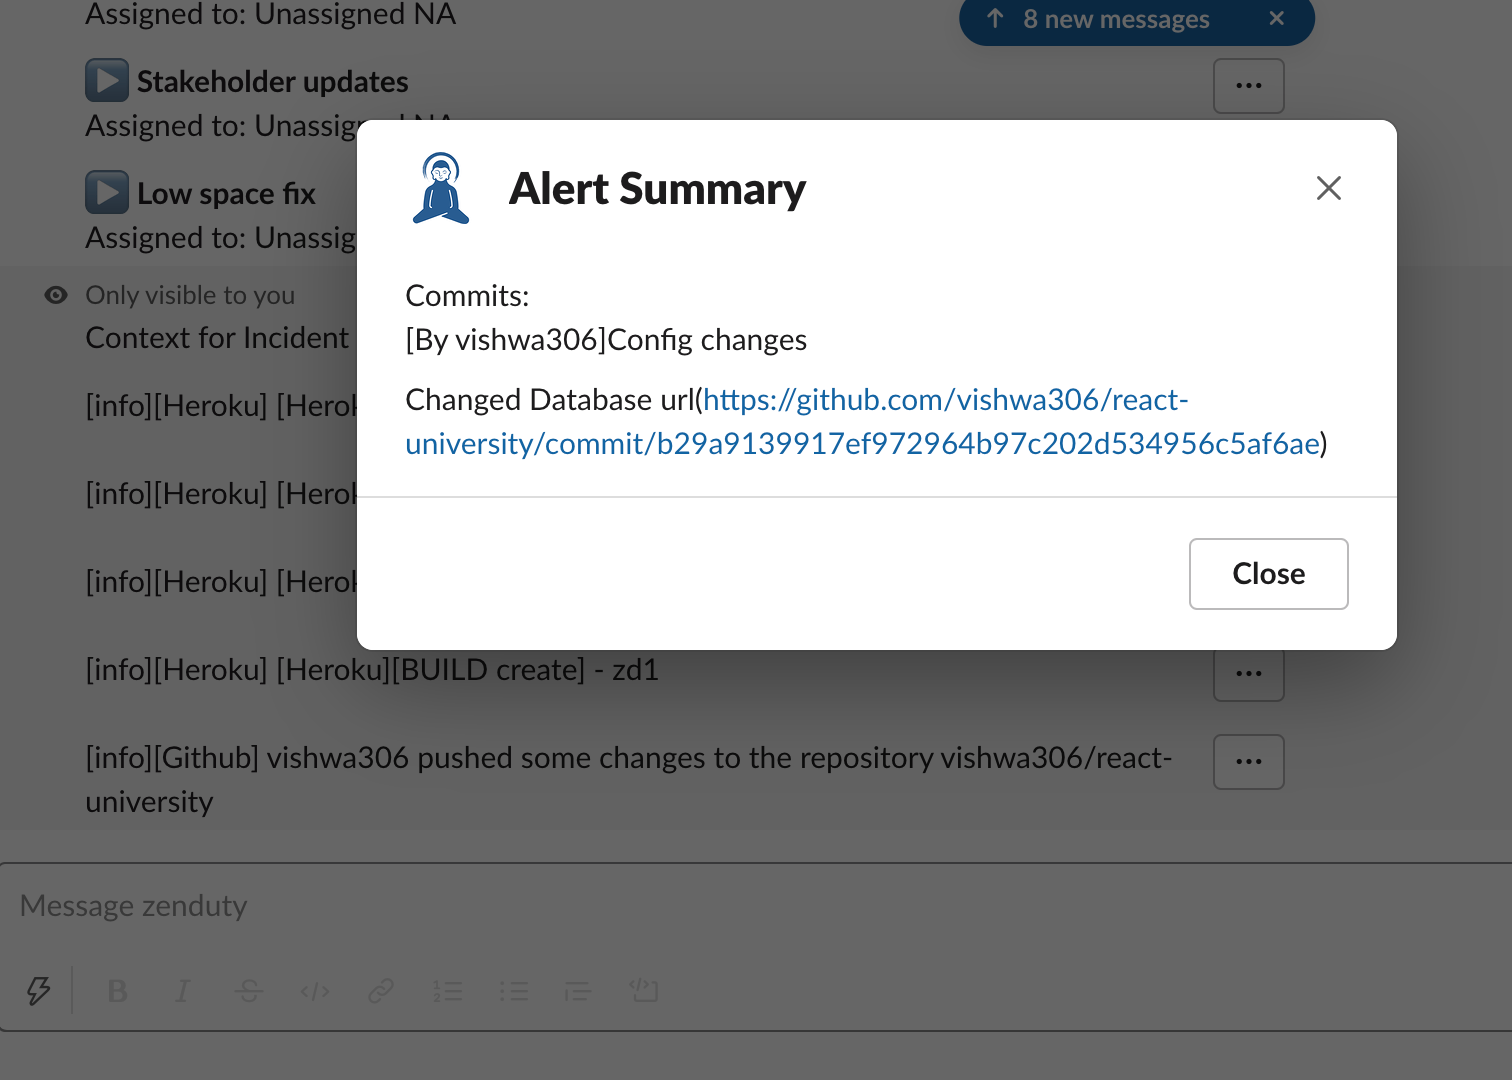
Task: Click the Message zenduty input field
Action: [600, 906]
